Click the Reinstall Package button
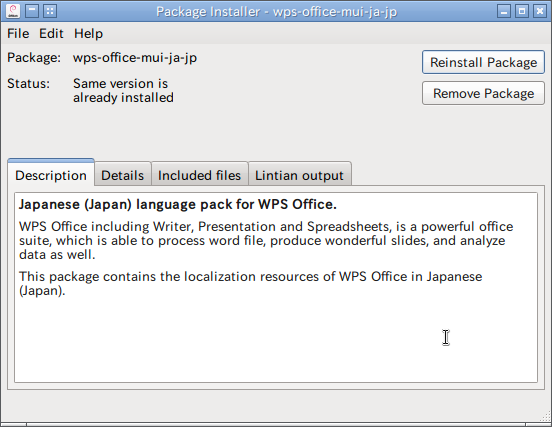This screenshot has width=552, height=427. point(483,62)
